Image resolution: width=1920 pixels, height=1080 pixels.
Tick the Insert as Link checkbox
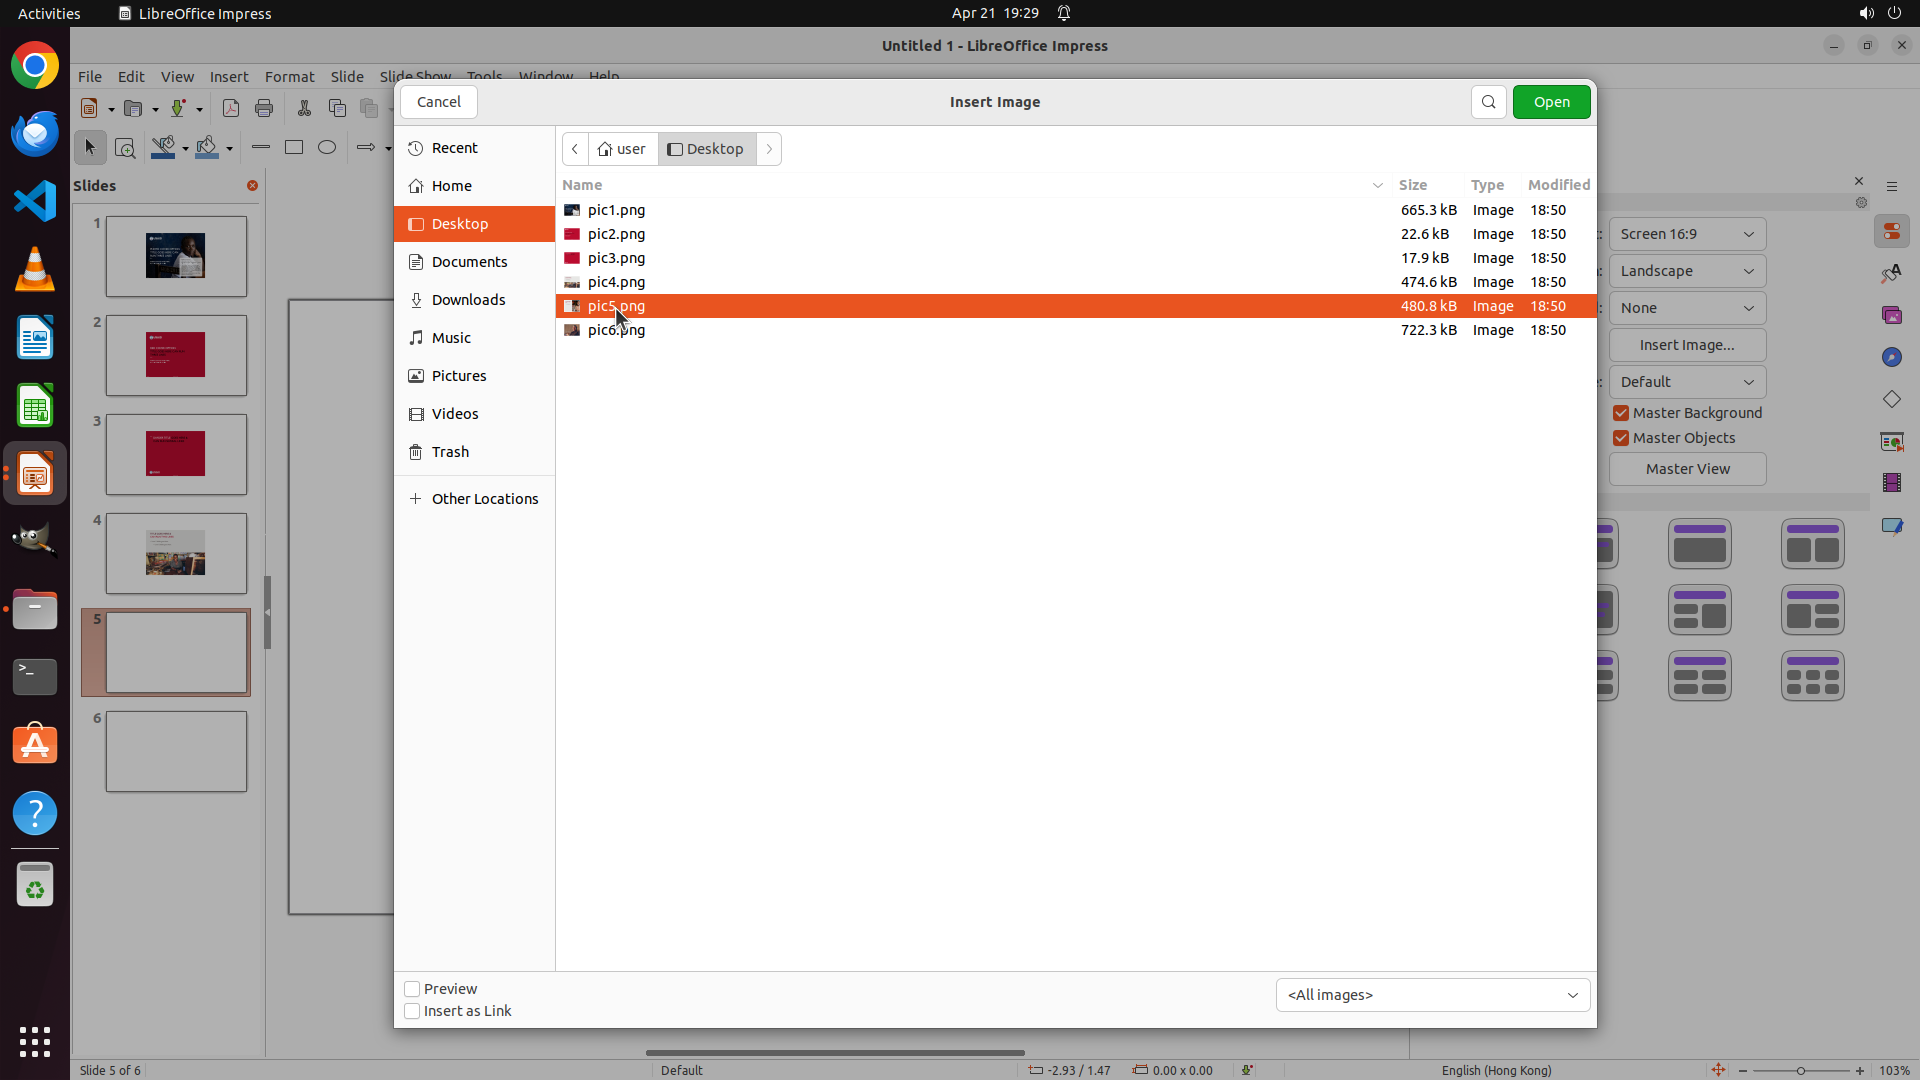pos(412,1011)
